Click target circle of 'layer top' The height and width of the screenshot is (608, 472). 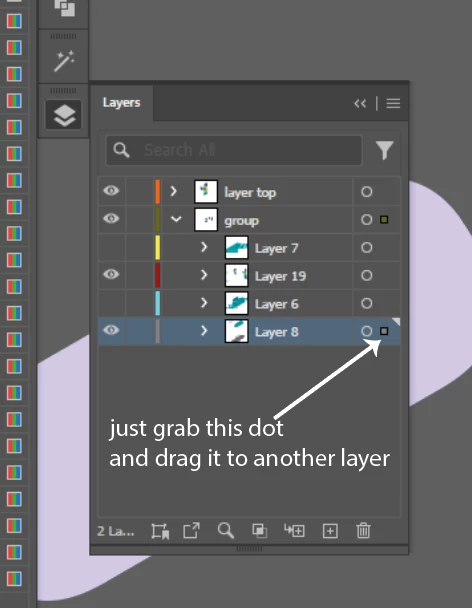tap(367, 192)
